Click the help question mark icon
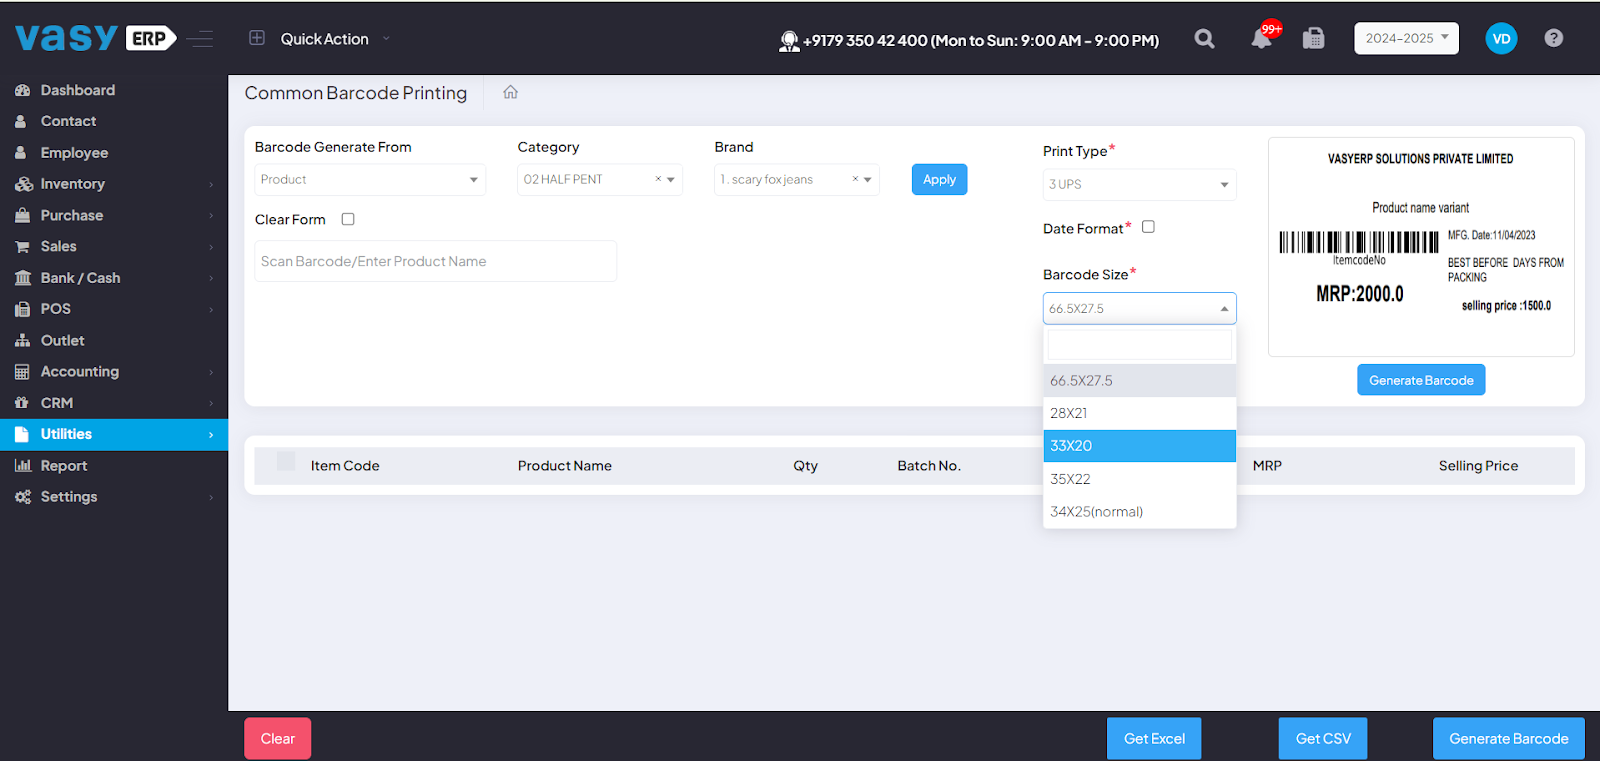The height and width of the screenshot is (761, 1600). pos(1553,38)
